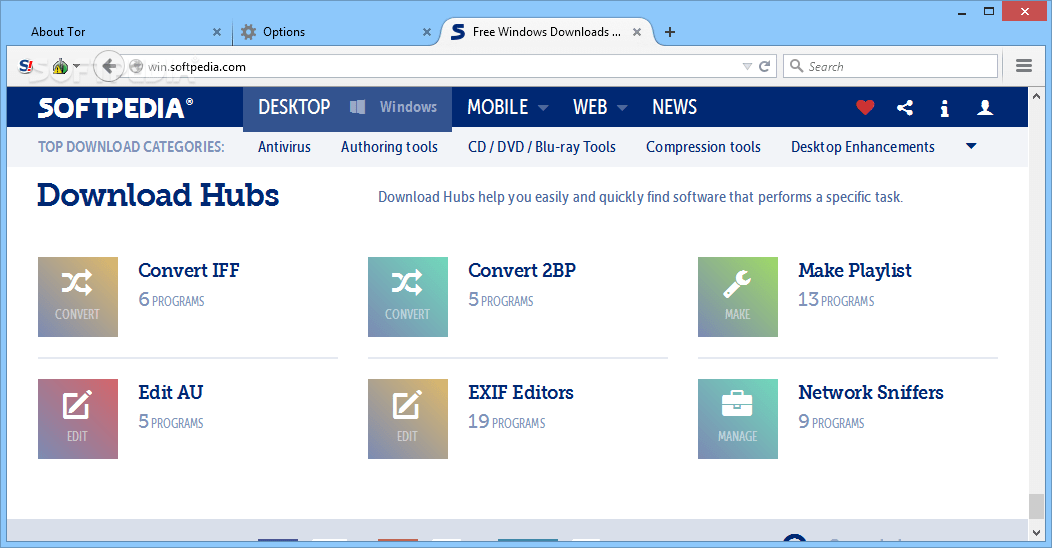Open the Compression tools category
The width and height of the screenshot is (1052, 548).
703,147
